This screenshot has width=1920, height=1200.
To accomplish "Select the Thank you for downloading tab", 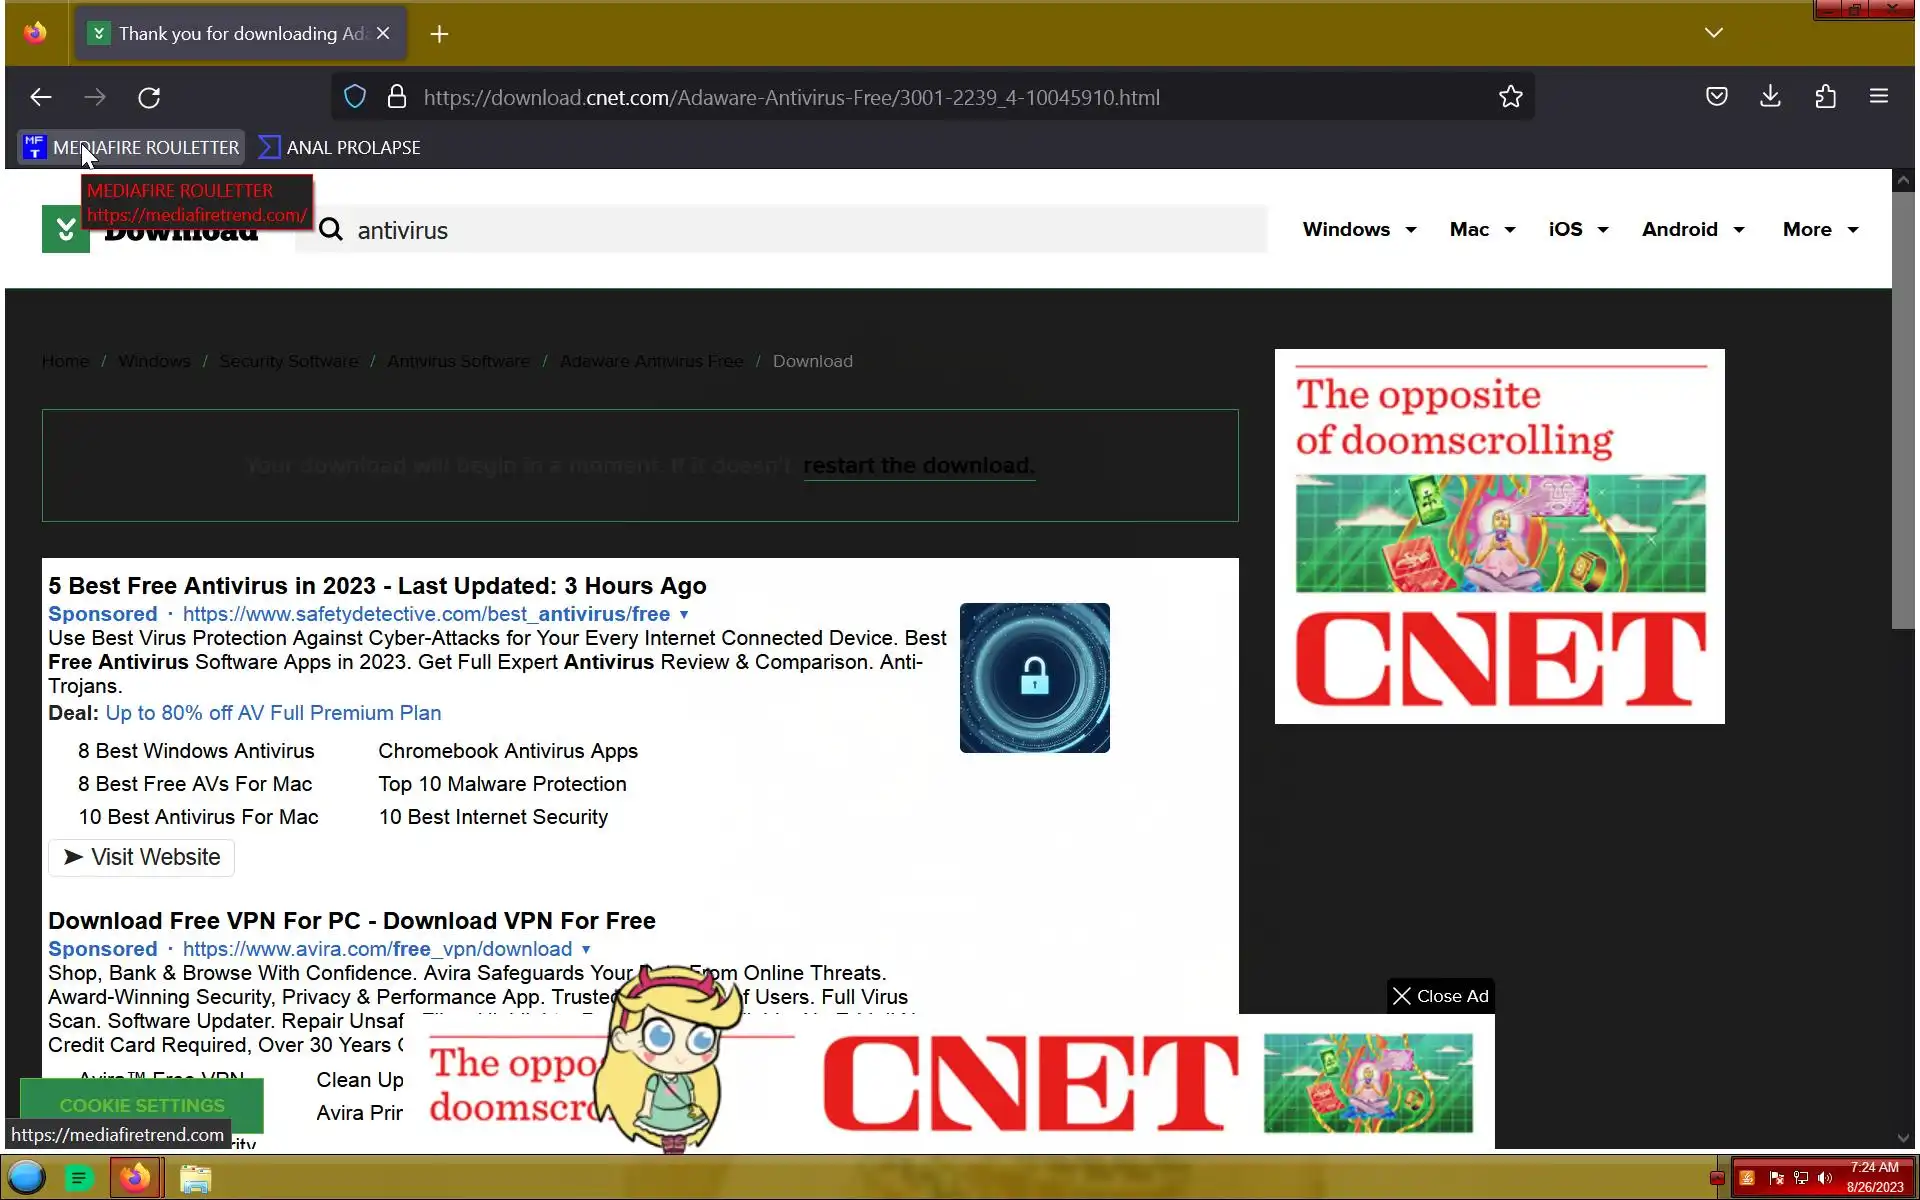I will point(230,34).
